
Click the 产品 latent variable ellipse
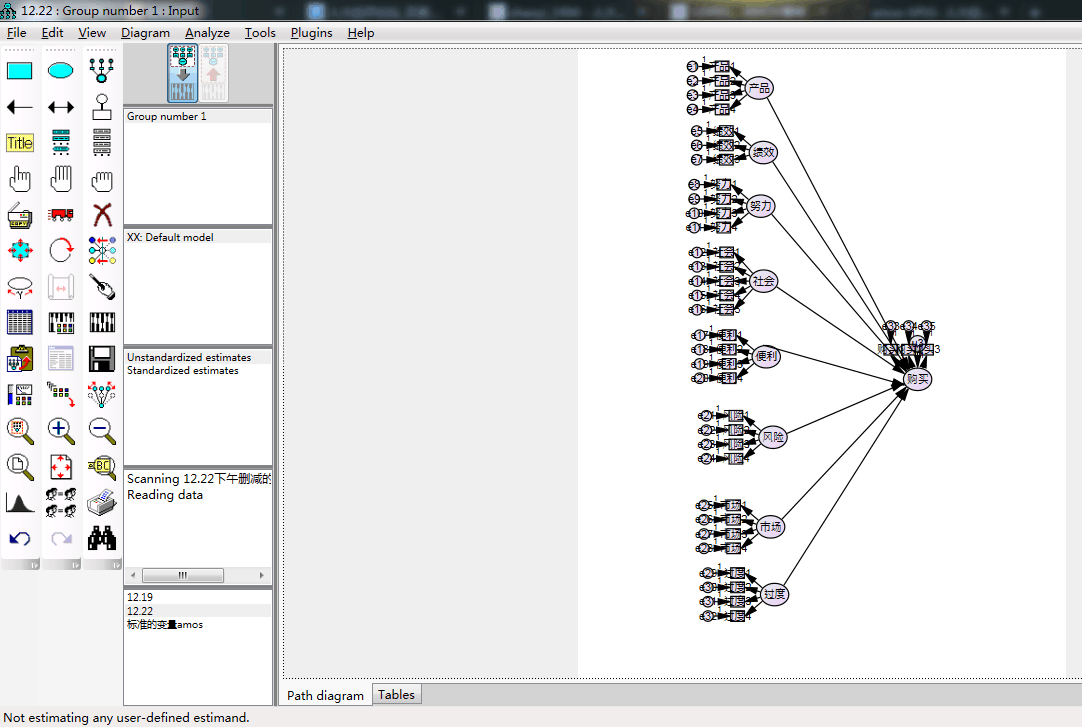click(x=759, y=88)
